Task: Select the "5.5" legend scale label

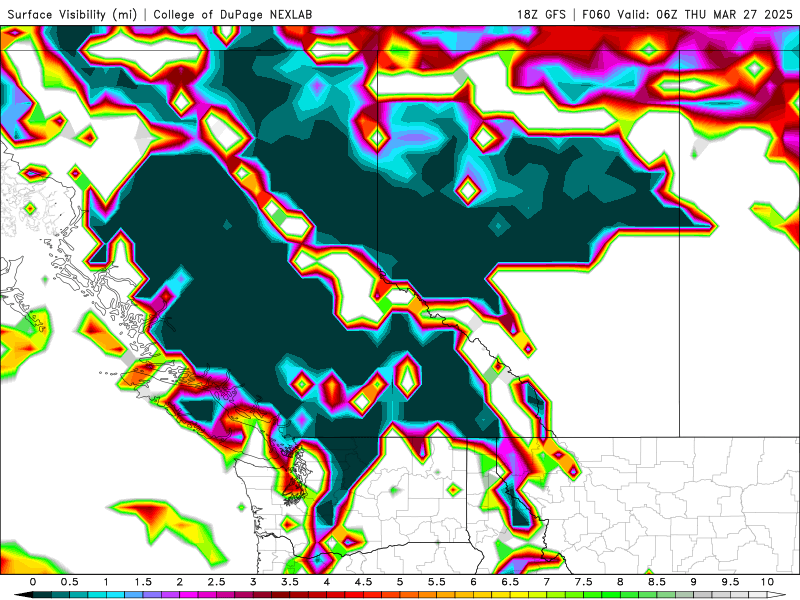Action: pos(437,582)
